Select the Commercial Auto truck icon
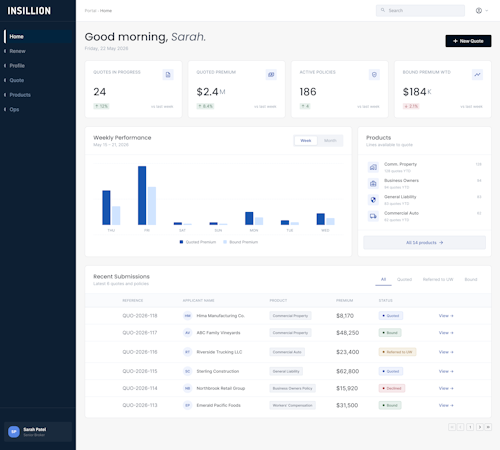This screenshot has width=500, height=450. [373, 216]
